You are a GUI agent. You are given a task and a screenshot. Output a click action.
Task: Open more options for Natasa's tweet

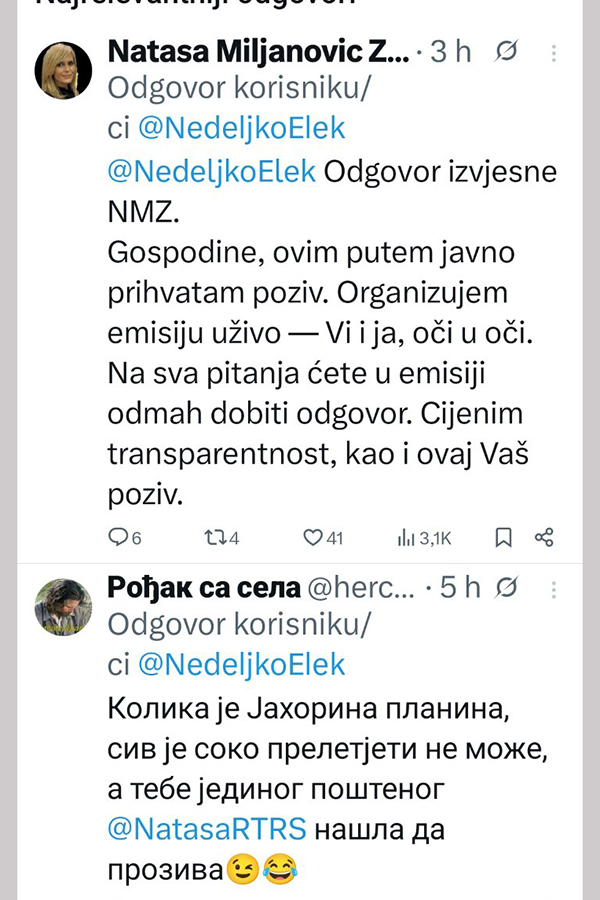click(556, 52)
